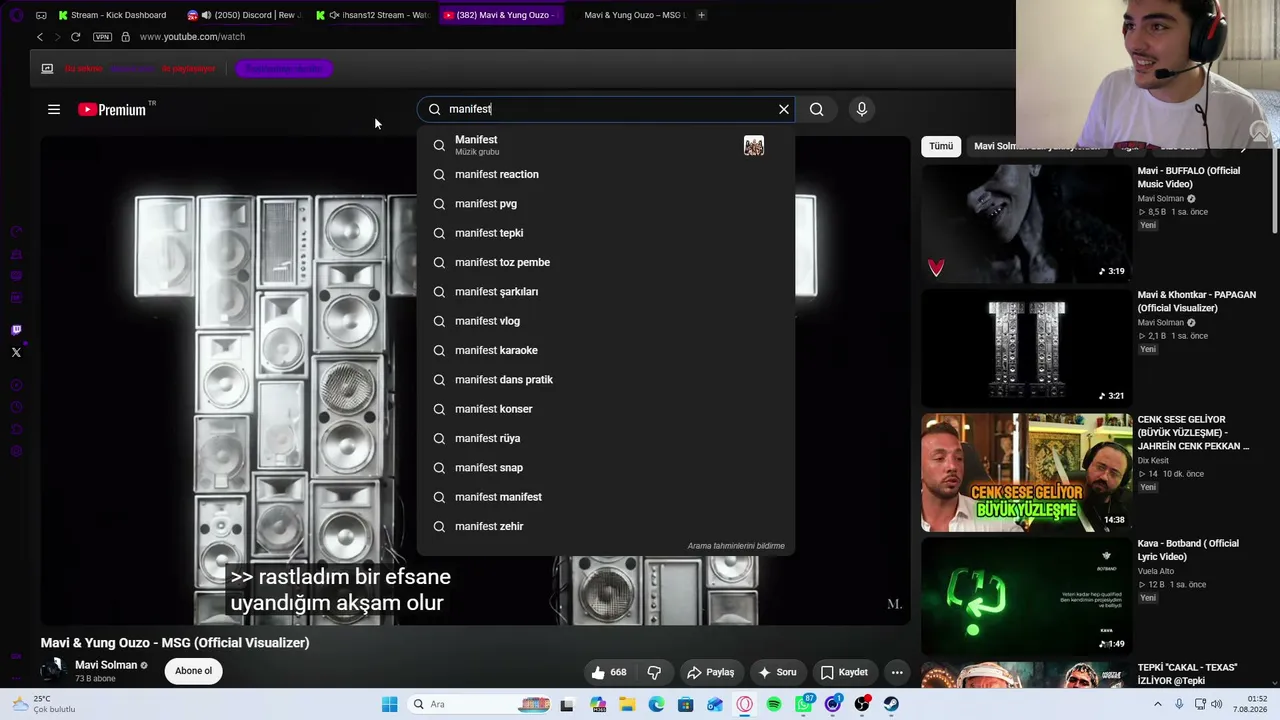
Task: Click the address bar showing www.youtube.com/watch
Action: (192, 37)
